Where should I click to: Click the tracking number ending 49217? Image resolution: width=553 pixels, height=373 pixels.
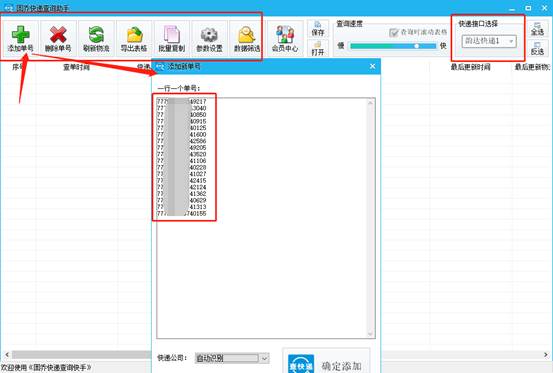(182, 102)
